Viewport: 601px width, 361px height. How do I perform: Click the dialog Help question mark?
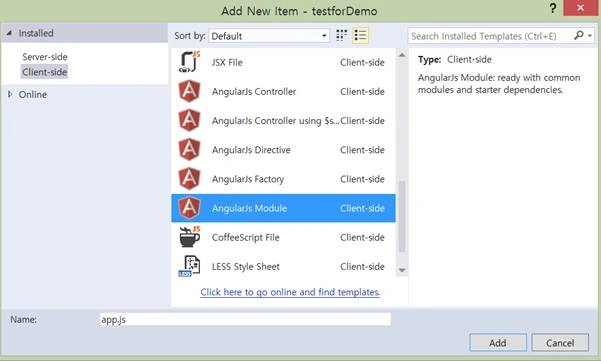(x=553, y=8)
